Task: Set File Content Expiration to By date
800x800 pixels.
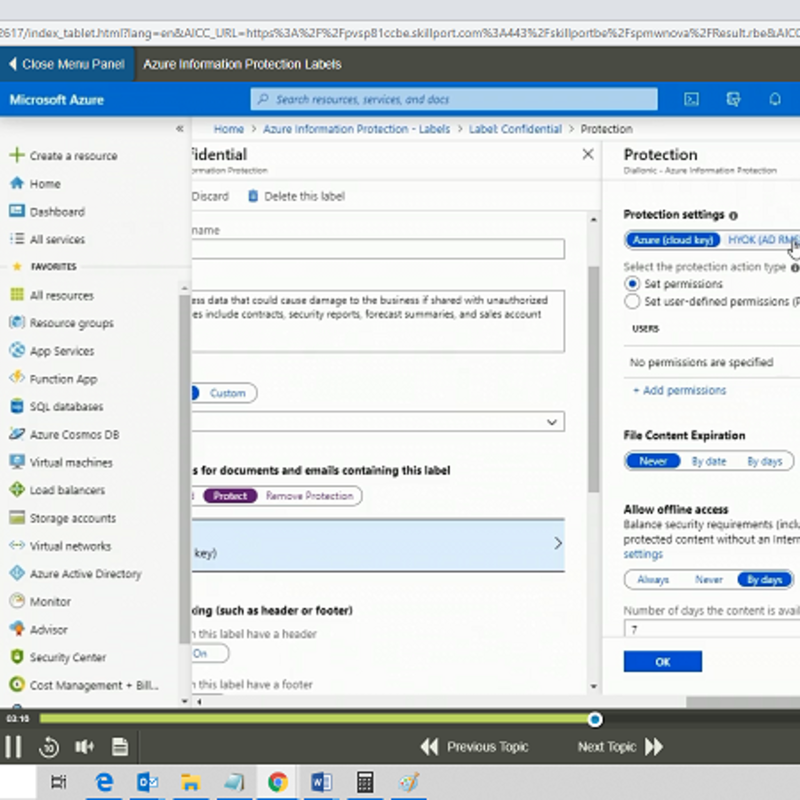Action: tap(709, 461)
